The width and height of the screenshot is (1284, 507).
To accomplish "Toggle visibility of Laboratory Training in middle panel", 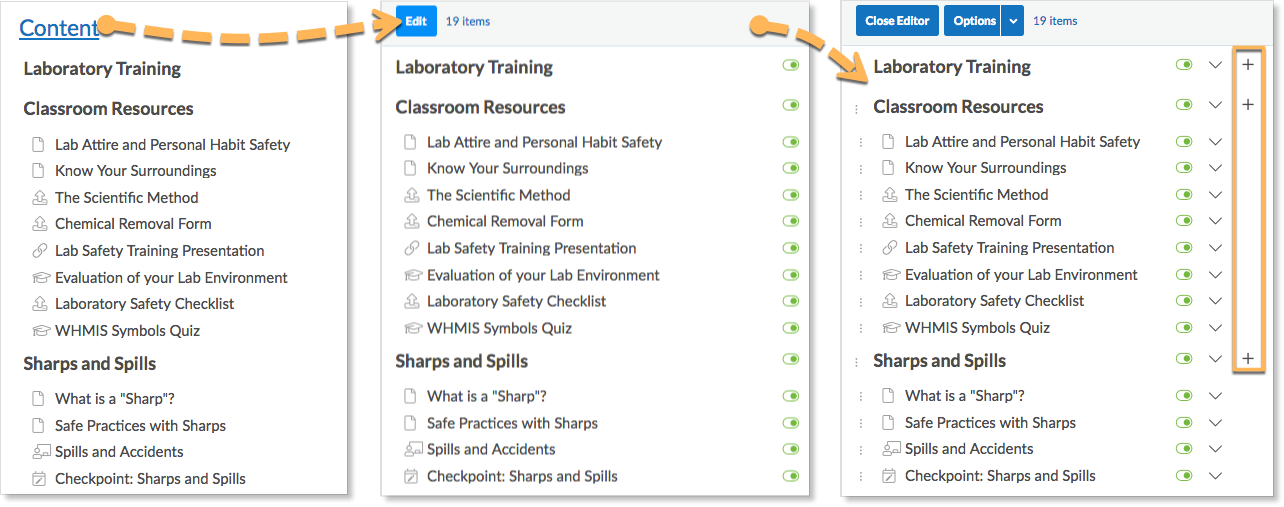I will (792, 66).
